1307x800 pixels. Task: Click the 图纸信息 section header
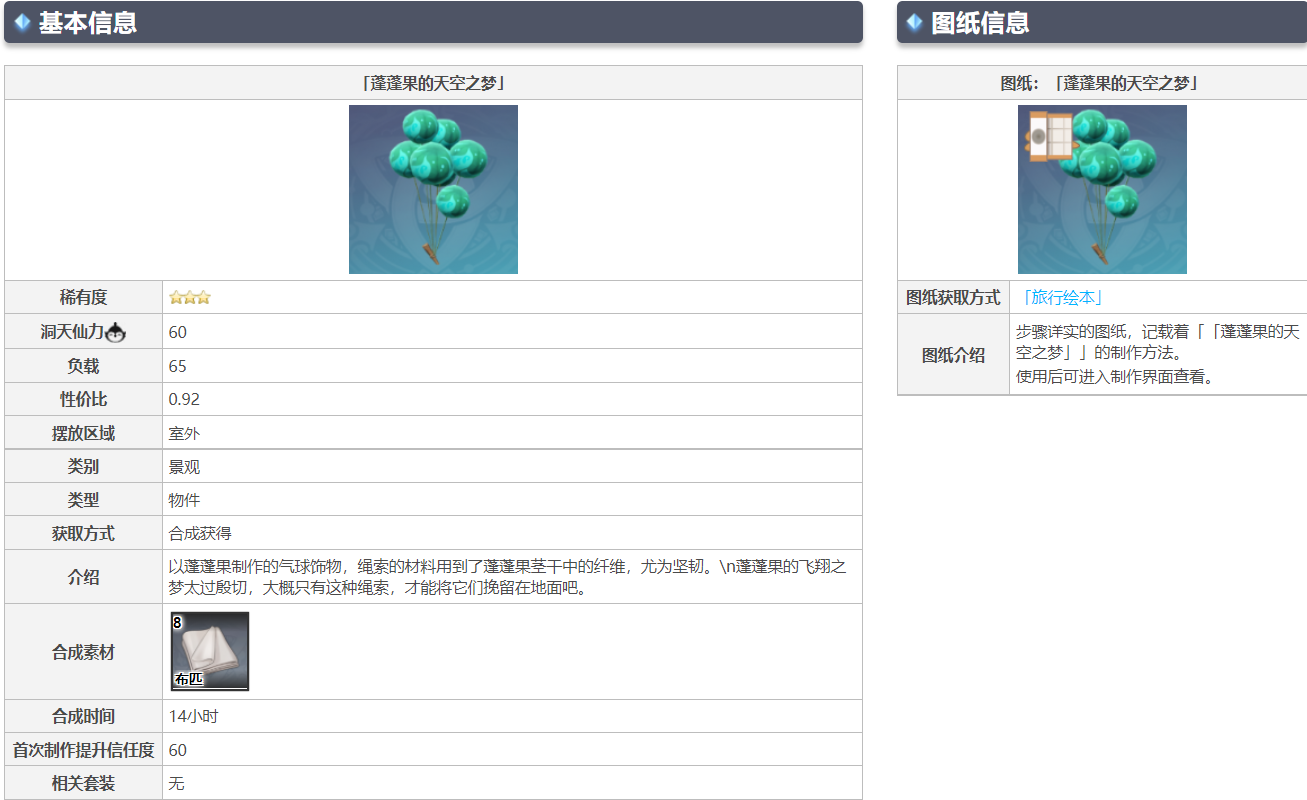pyautogui.click(x=980, y=22)
